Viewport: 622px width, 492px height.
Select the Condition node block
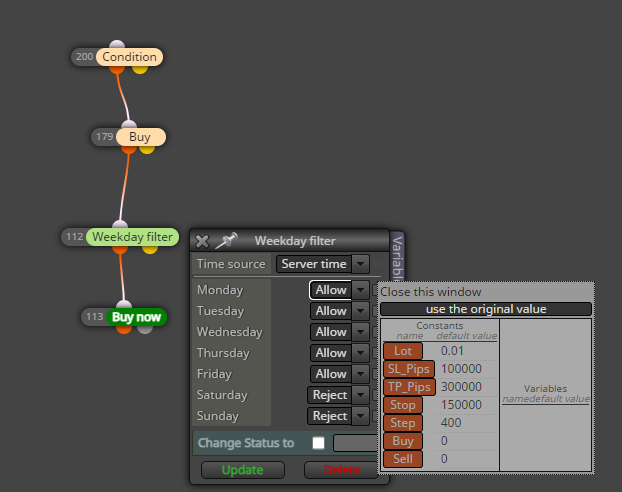pos(129,57)
